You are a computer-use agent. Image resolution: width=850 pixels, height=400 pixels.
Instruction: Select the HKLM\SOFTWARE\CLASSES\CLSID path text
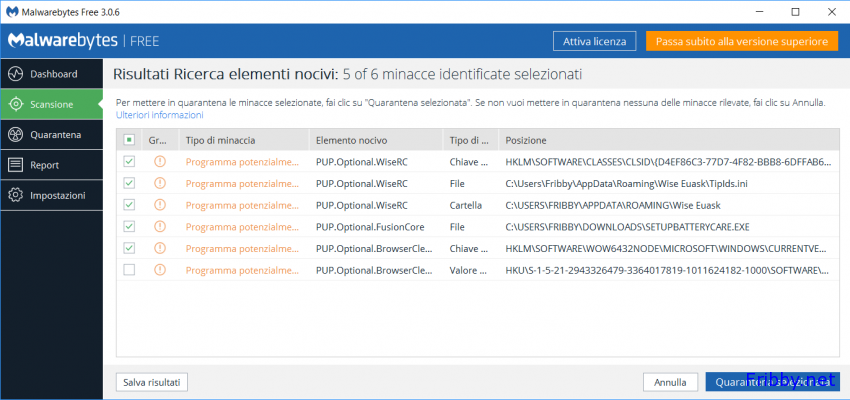(666, 162)
